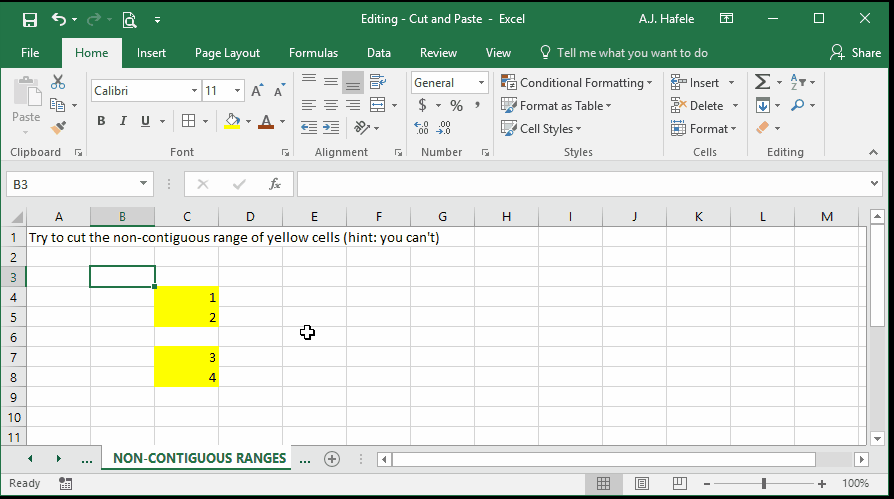Toggle Align Right button
The height and width of the screenshot is (499, 894).
[x=353, y=105]
